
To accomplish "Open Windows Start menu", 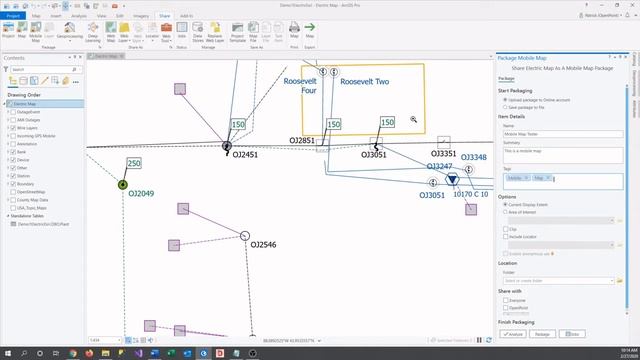I will click(7, 353).
